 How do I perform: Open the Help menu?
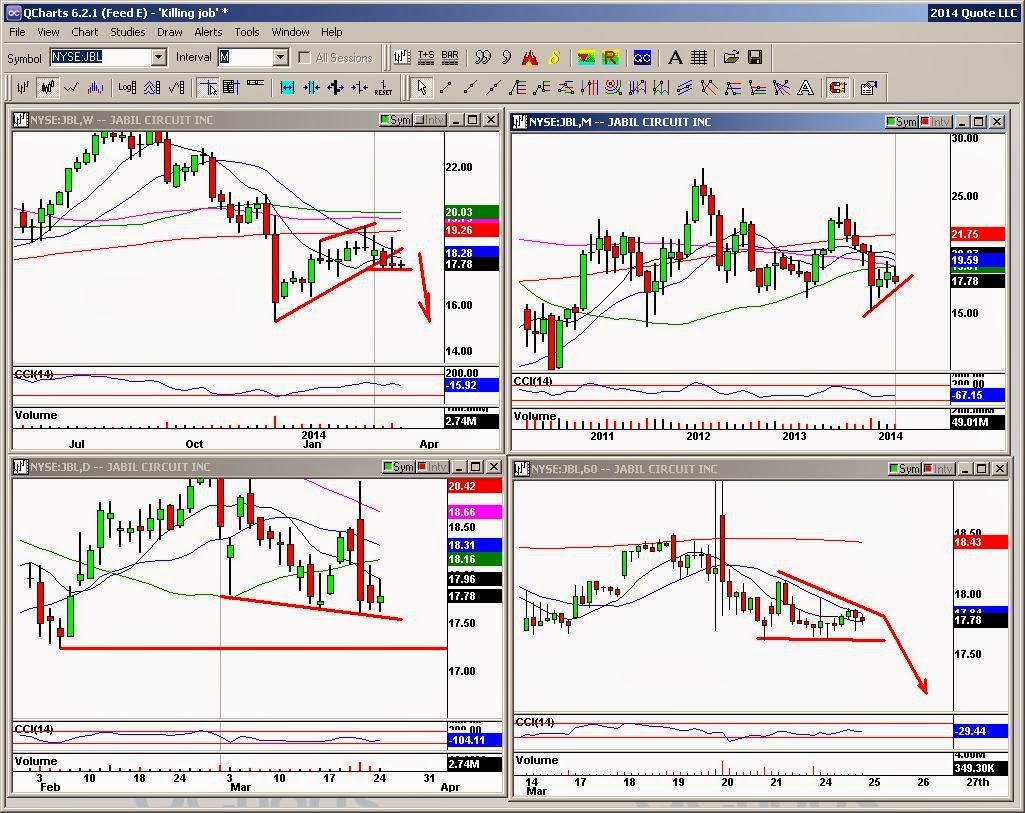click(331, 32)
